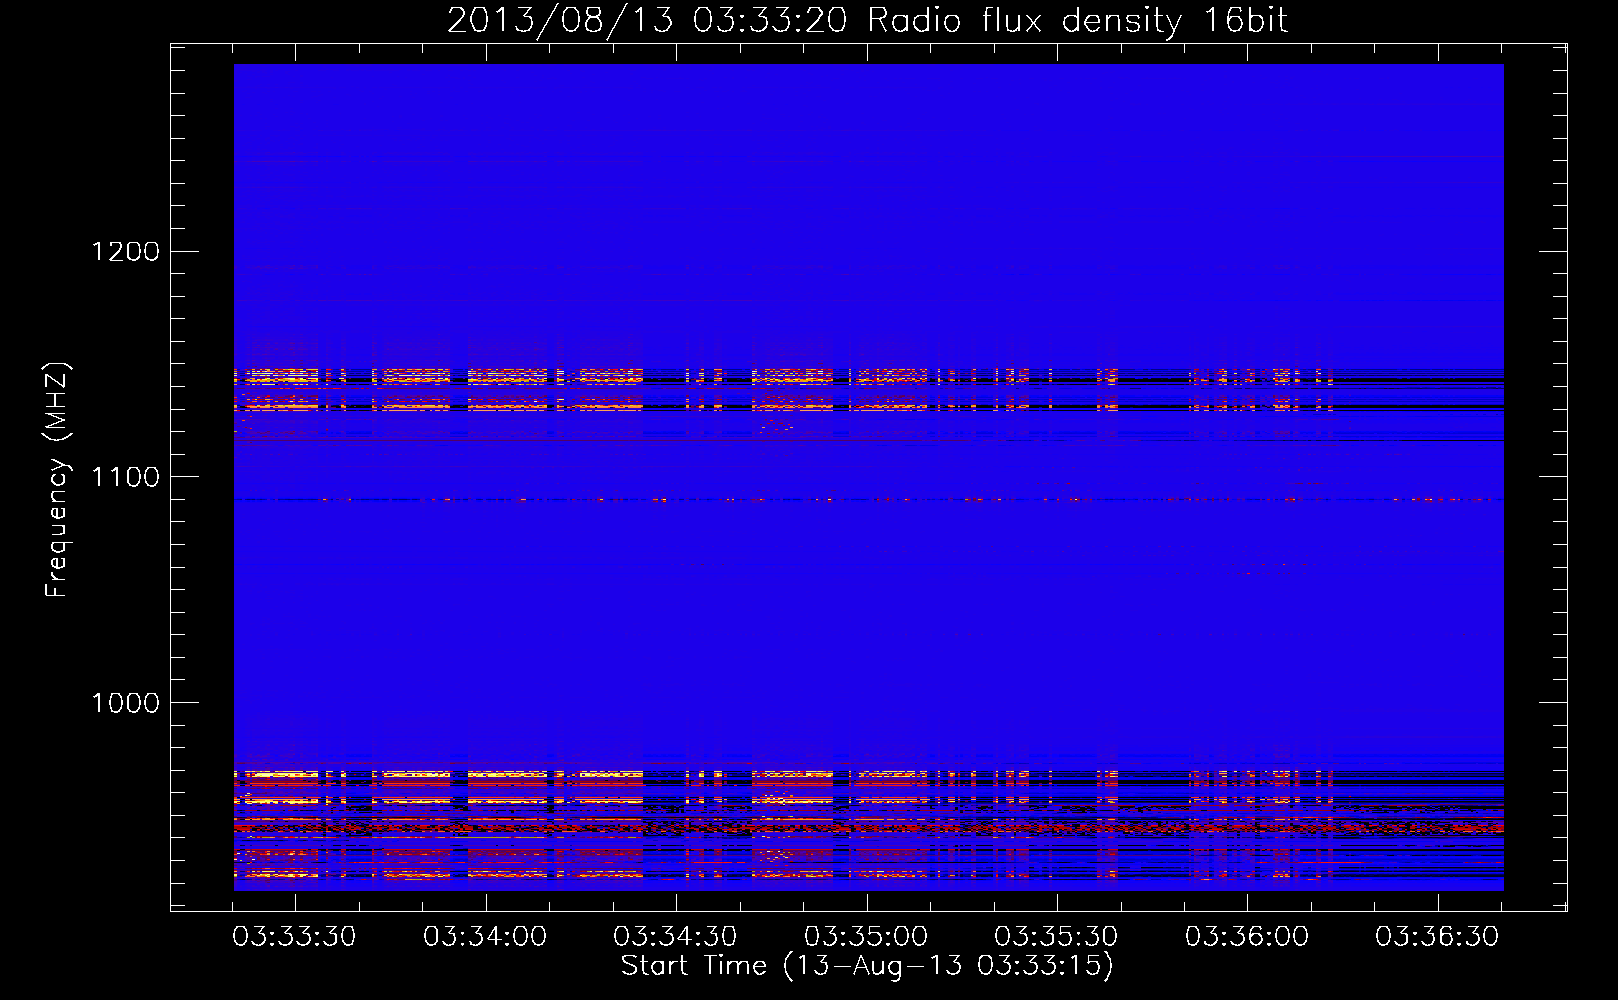Click the 03:35:30 time tick label
This screenshot has width=1618, height=1000.
[1056, 937]
